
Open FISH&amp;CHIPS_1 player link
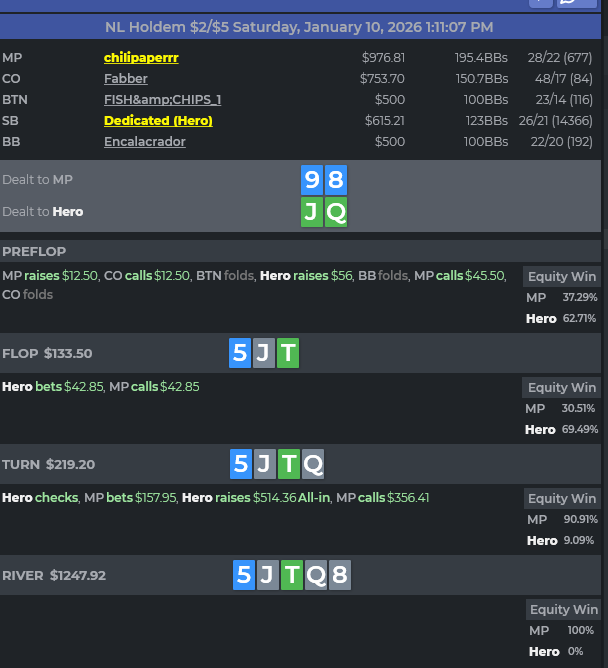click(162, 100)
